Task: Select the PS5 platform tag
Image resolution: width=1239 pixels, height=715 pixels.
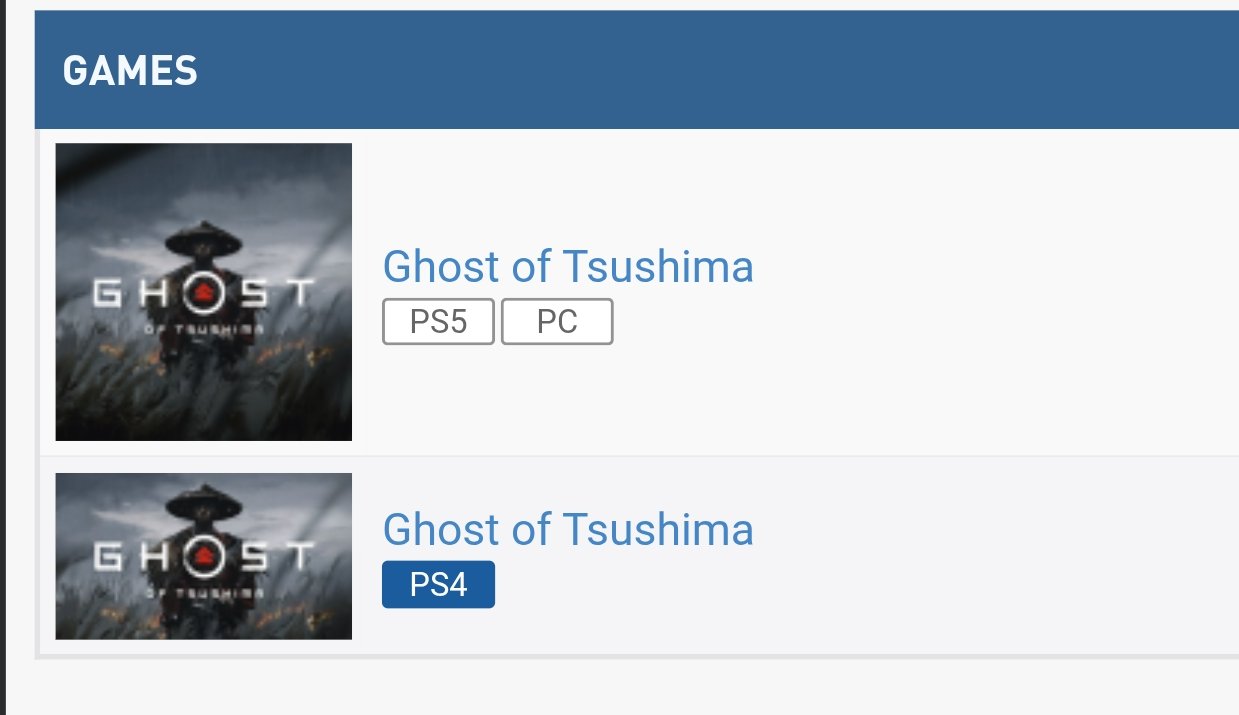Action: [x=438, y=323]
